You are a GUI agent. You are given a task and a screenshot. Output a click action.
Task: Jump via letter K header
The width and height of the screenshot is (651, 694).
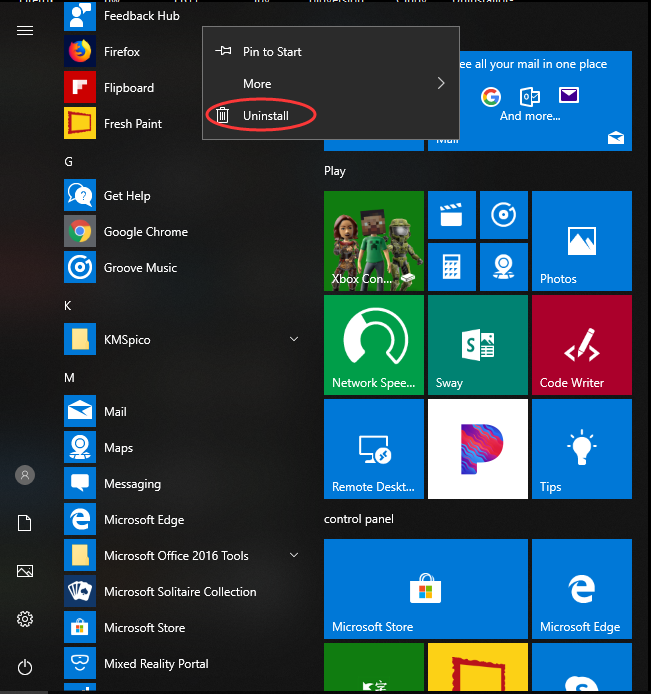coord(68,306)
